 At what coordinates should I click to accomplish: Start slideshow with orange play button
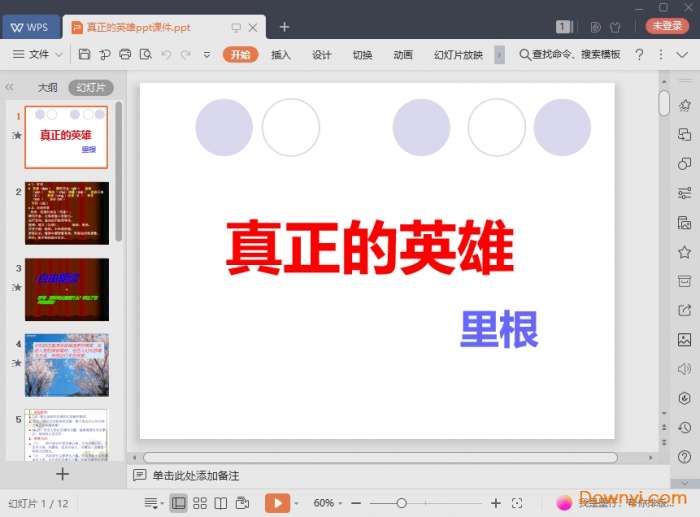pos(277,503)
